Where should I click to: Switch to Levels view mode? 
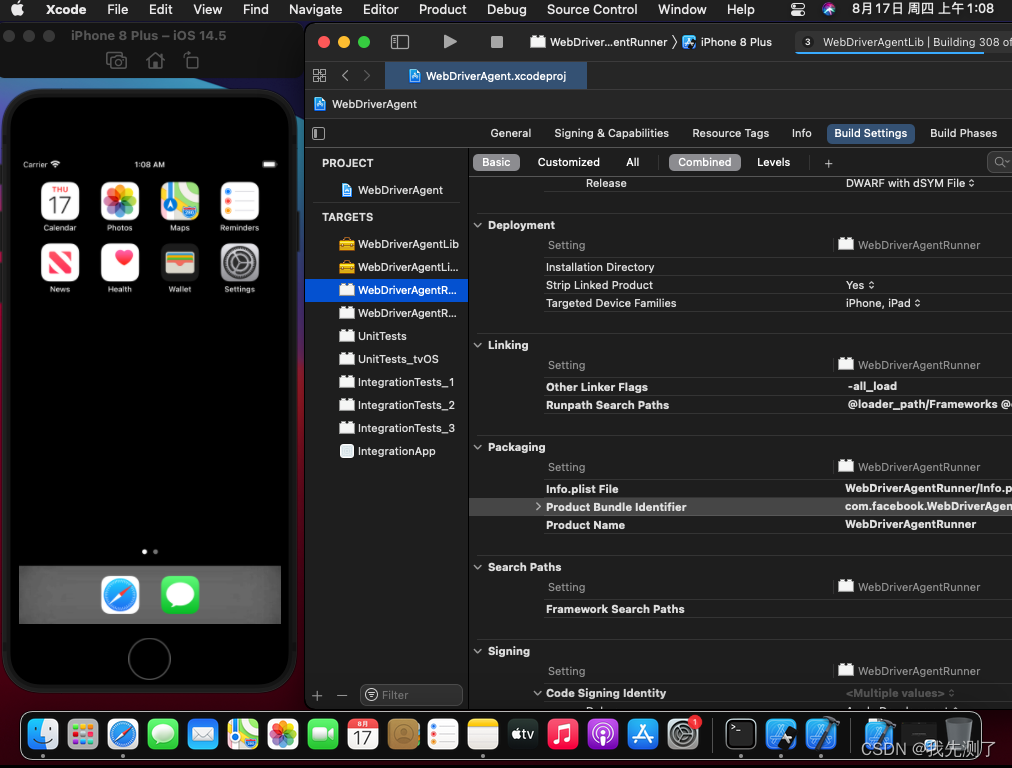[773, 162]
